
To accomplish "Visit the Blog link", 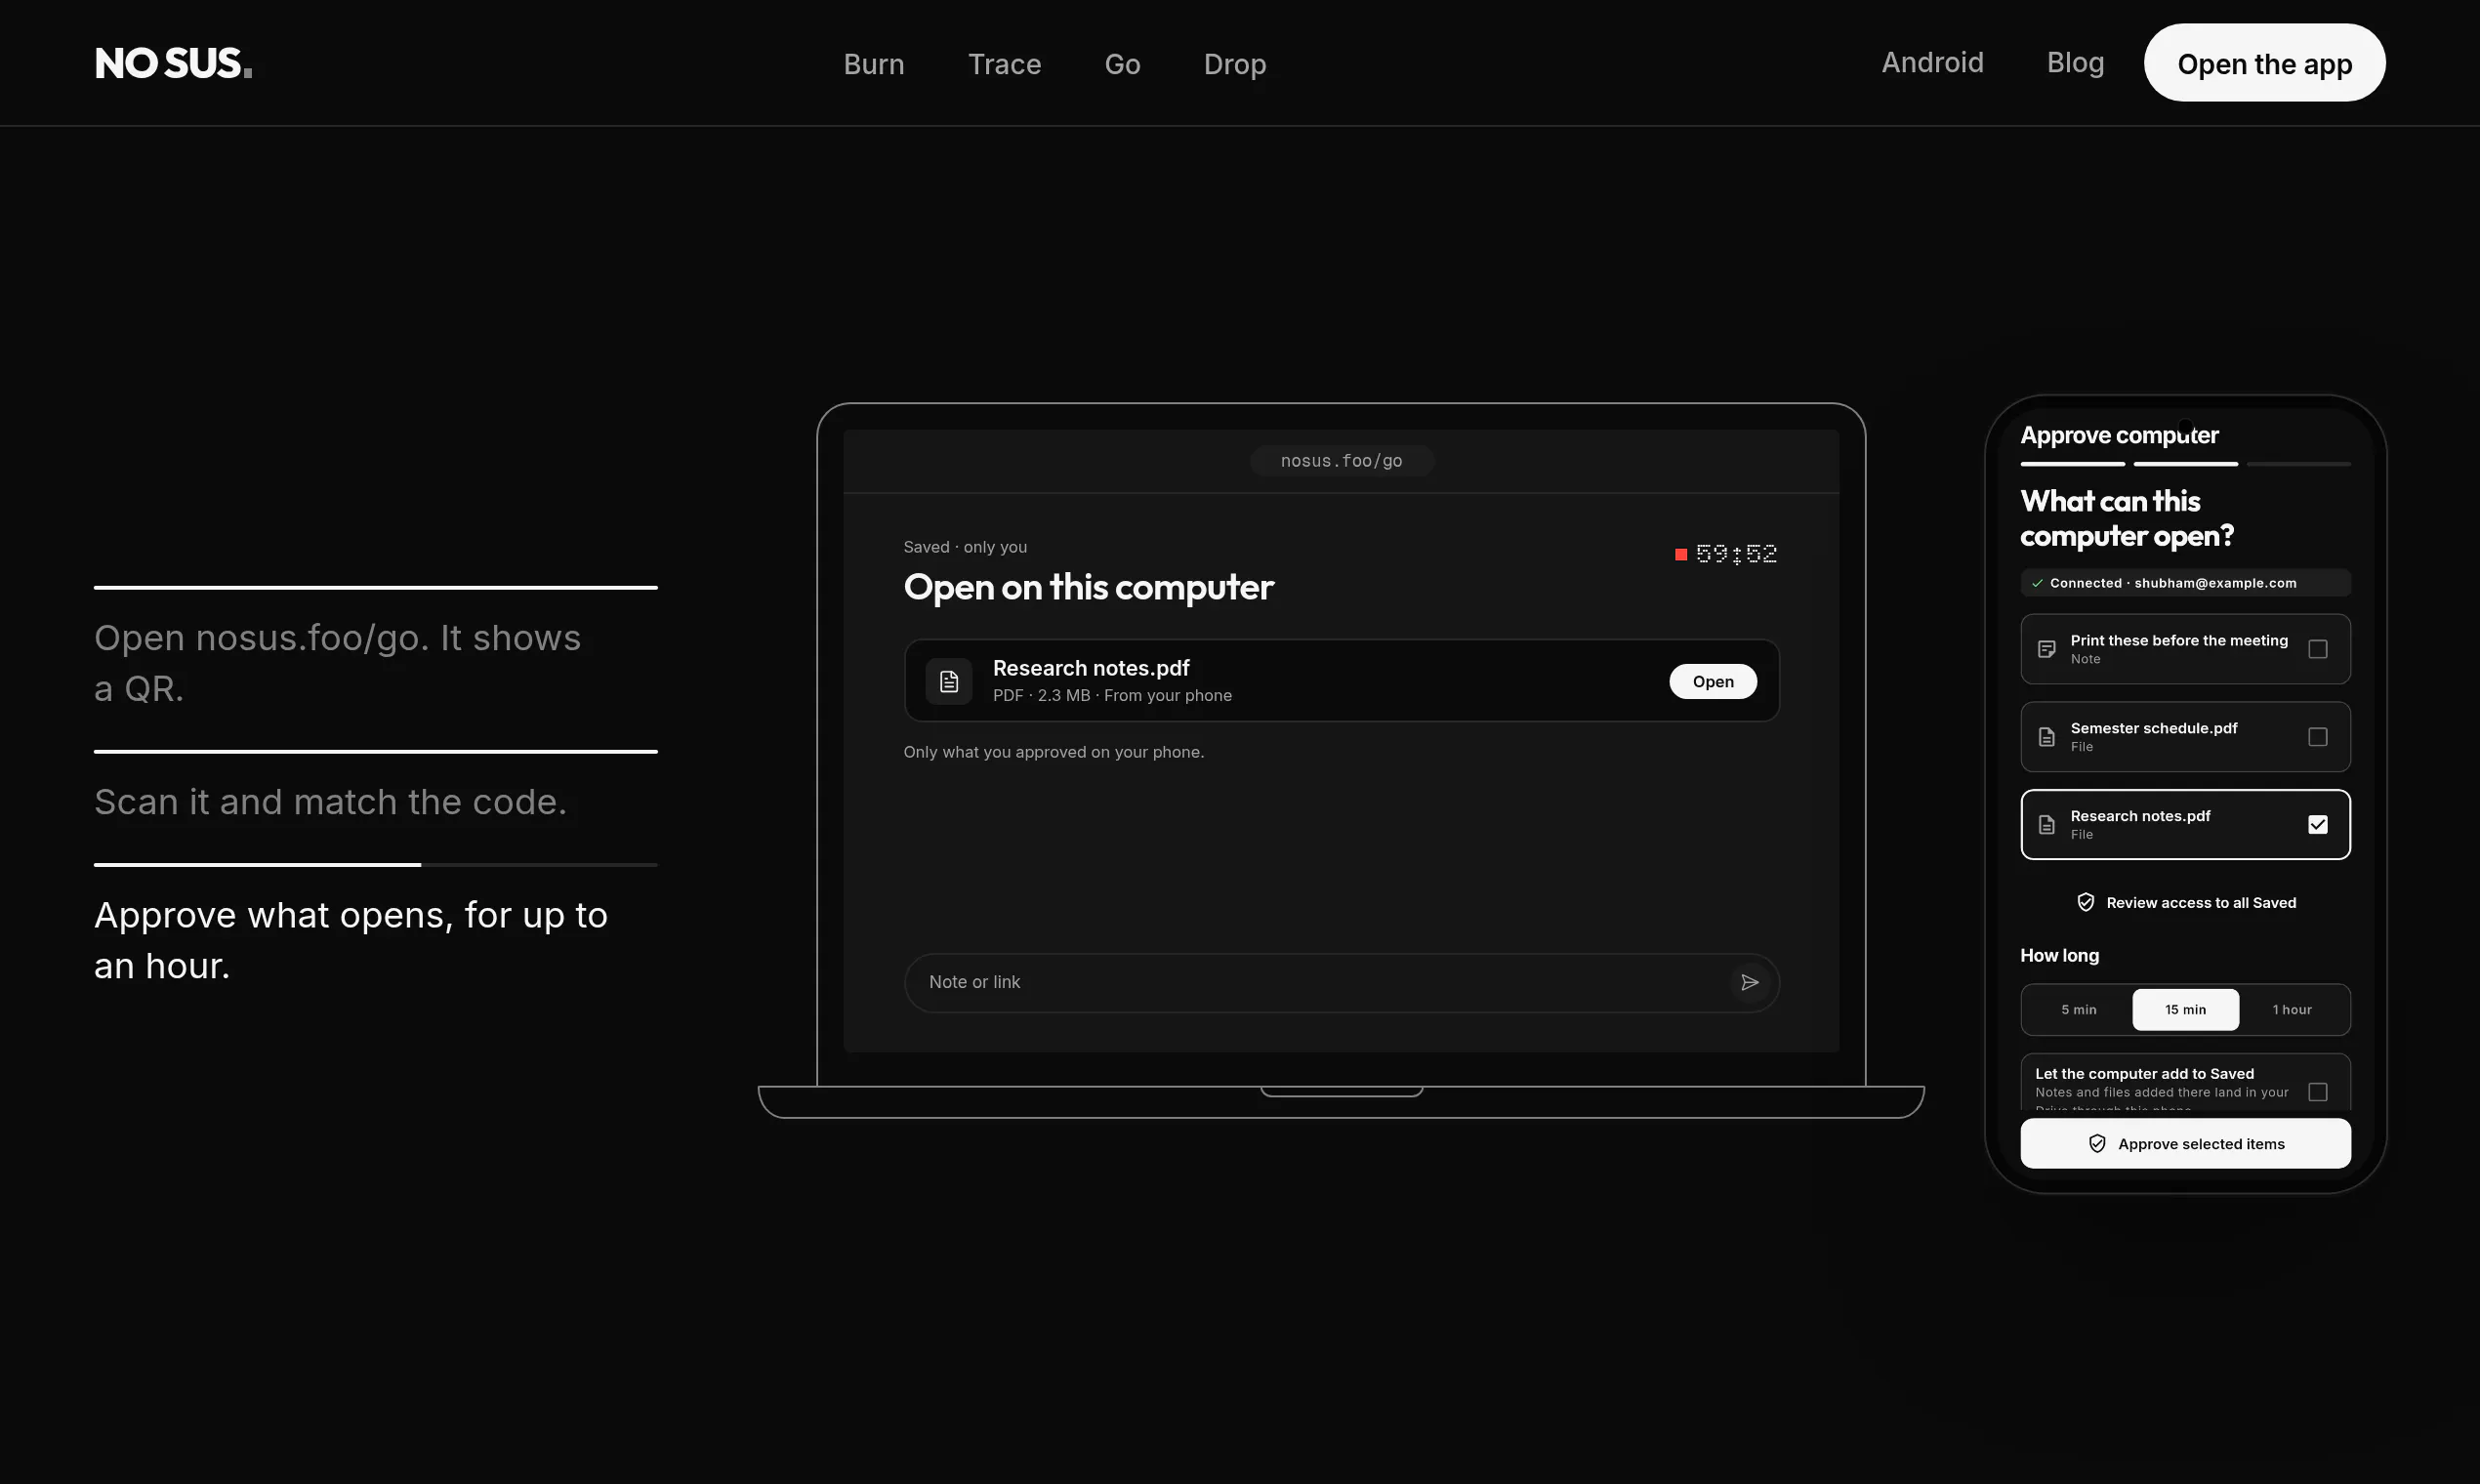I will coord(2075,62).
